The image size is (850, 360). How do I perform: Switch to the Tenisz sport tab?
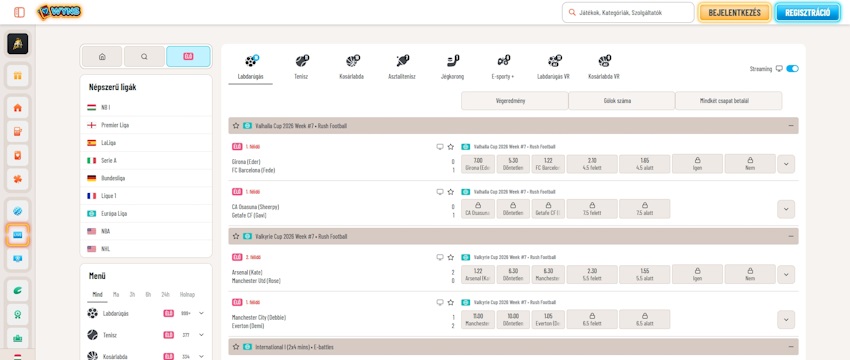pyautogui.click(x=301, y=67)
